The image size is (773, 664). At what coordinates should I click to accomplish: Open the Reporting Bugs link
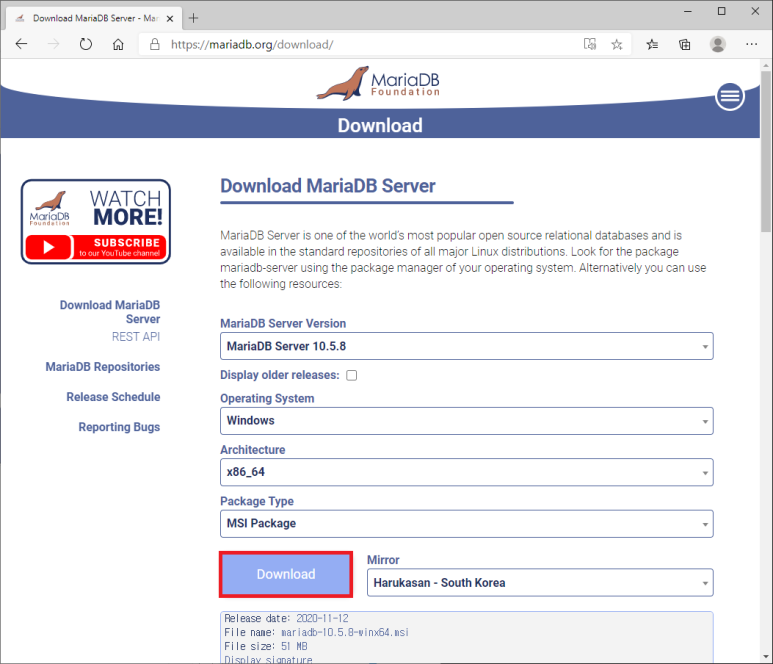pos(119,427)
